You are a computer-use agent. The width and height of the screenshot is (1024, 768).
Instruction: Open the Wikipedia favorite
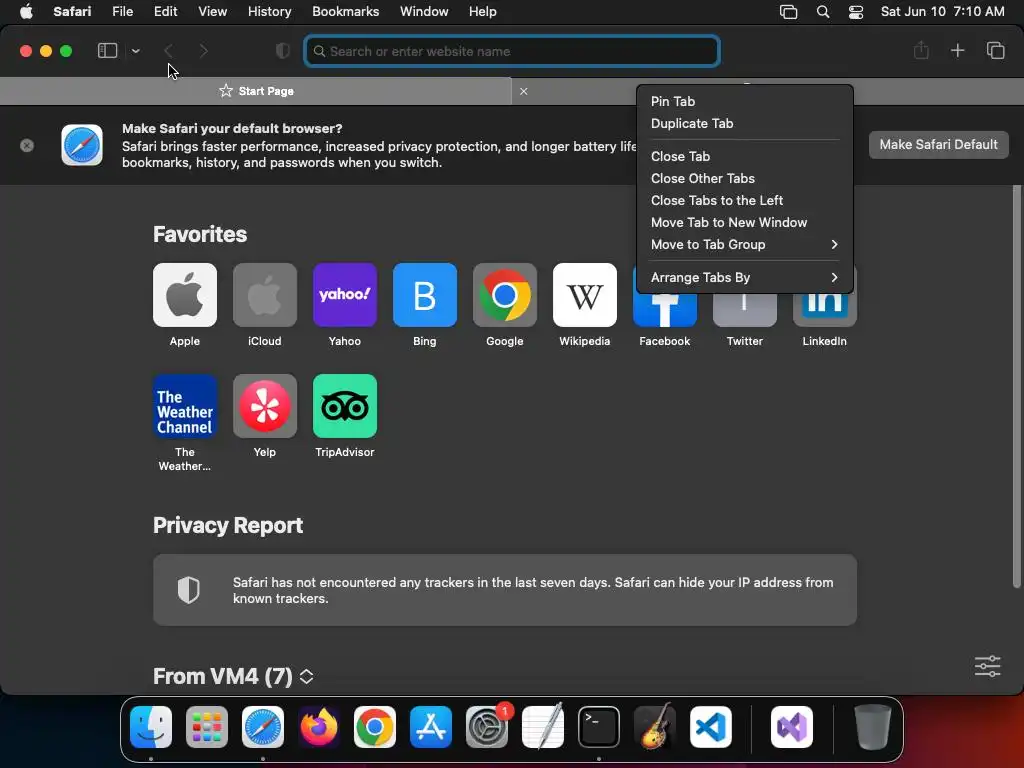click(x=584, y=295)
